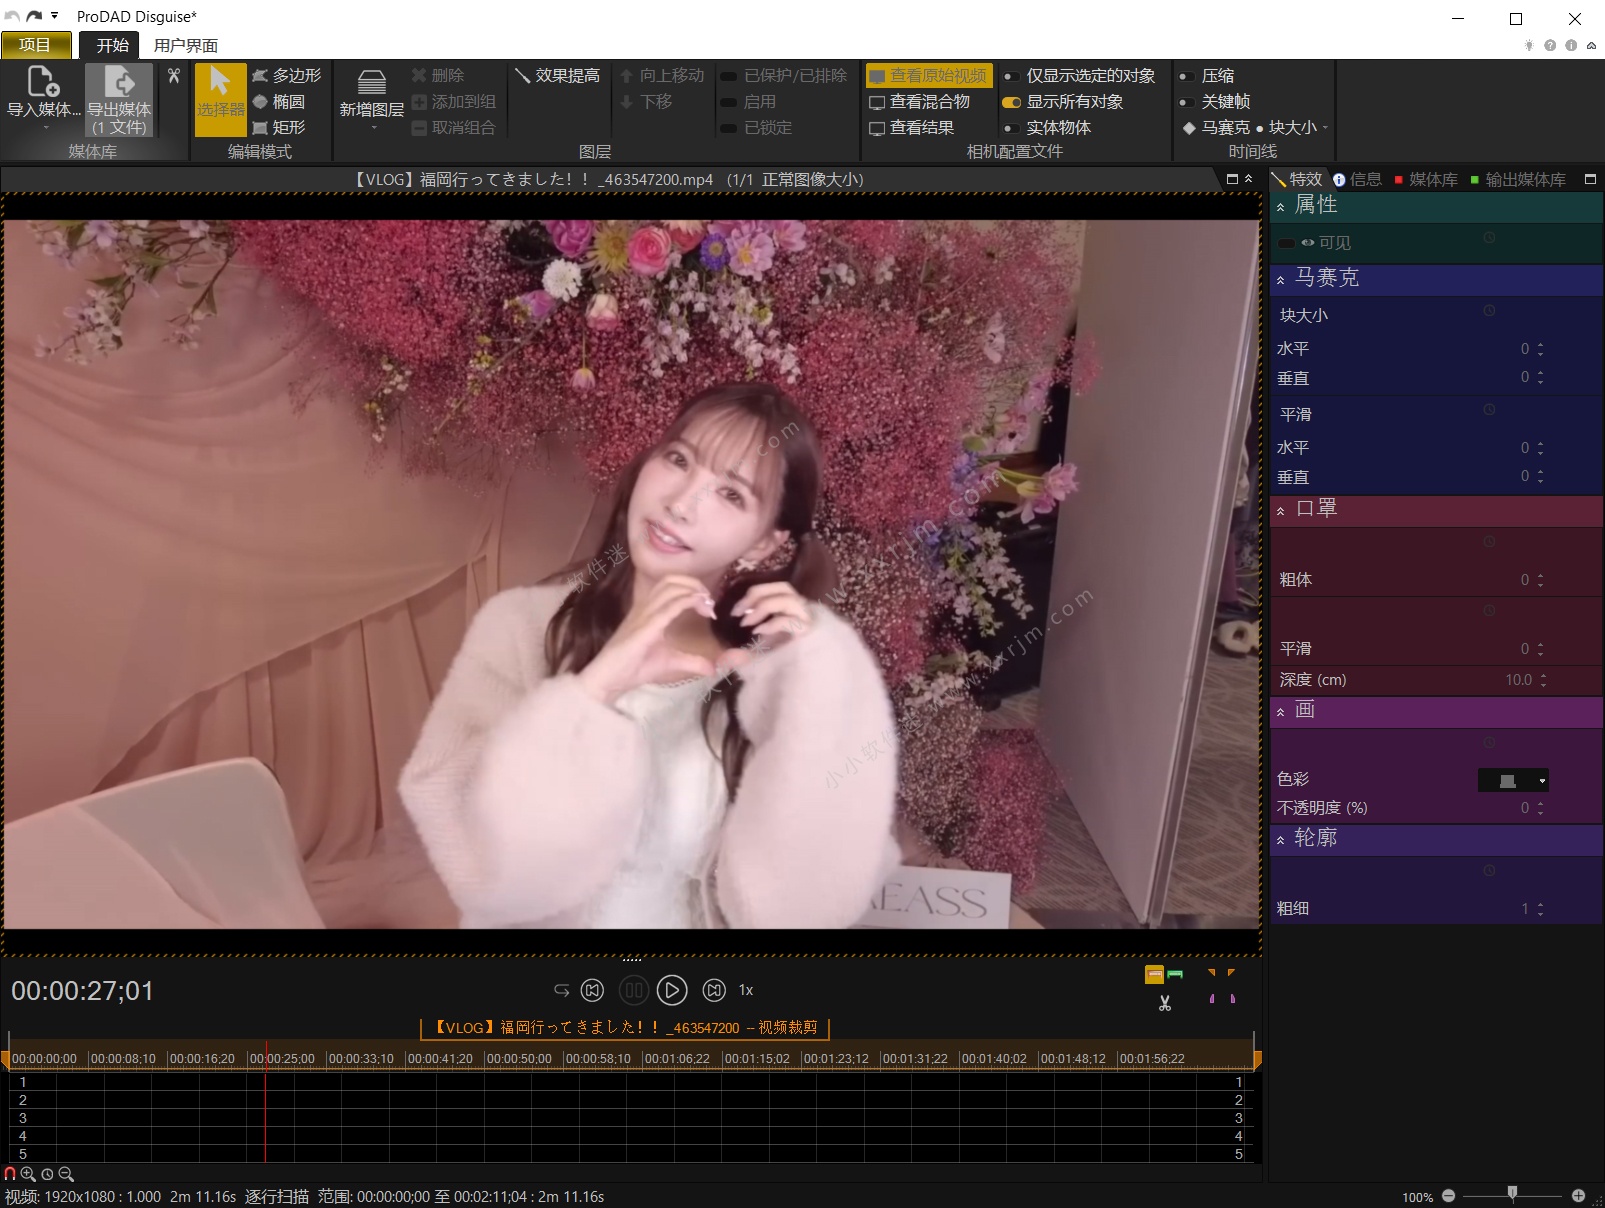This screenshot has height=1208, width=1605.
Task: Open the User Interface (用户界面) tab
Action: point(186,45)
